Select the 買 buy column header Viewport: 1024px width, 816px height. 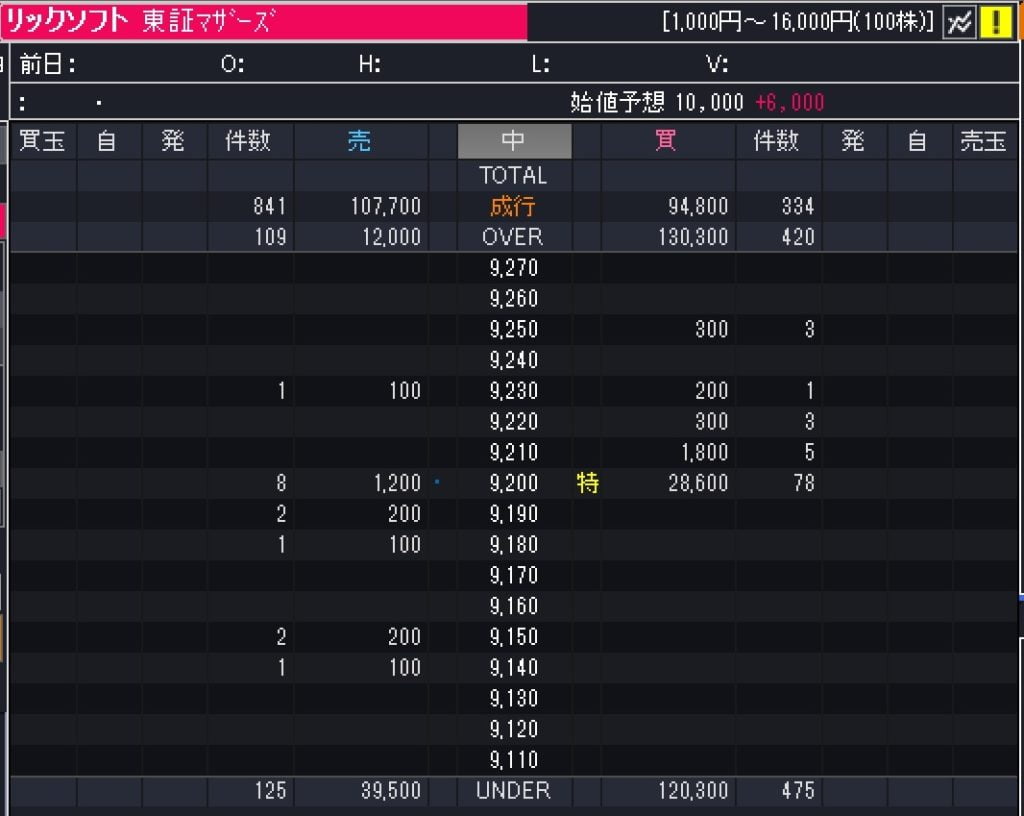point(665,141)
